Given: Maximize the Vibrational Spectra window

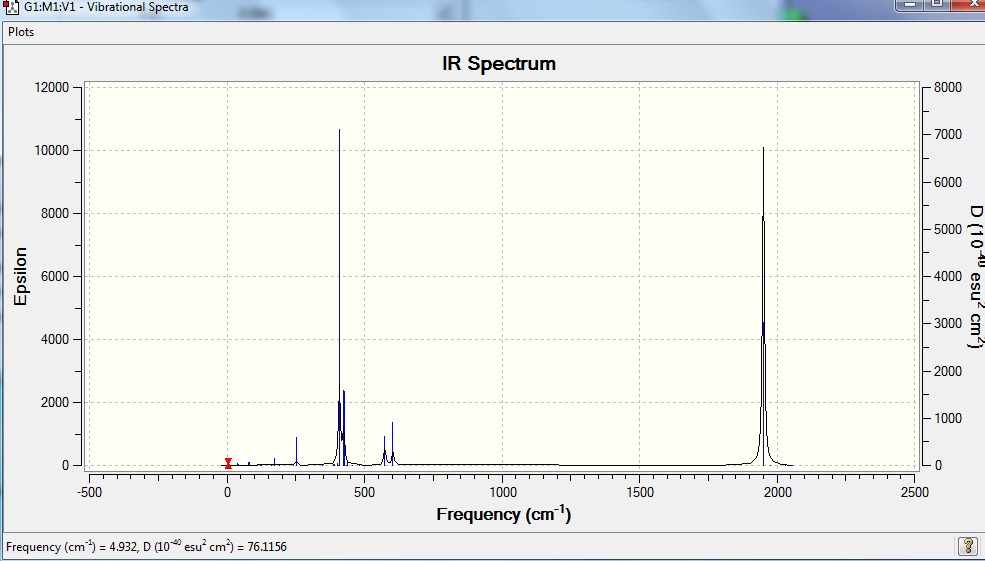Looking at the screenshot, I should (x=936, y=4).
